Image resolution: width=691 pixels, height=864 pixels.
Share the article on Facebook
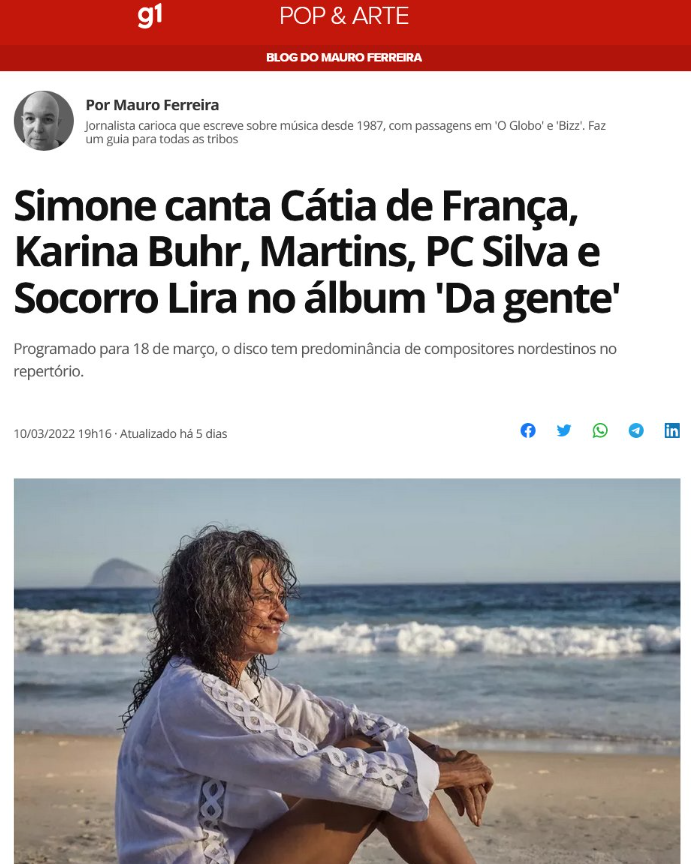[x=528, y=430]
